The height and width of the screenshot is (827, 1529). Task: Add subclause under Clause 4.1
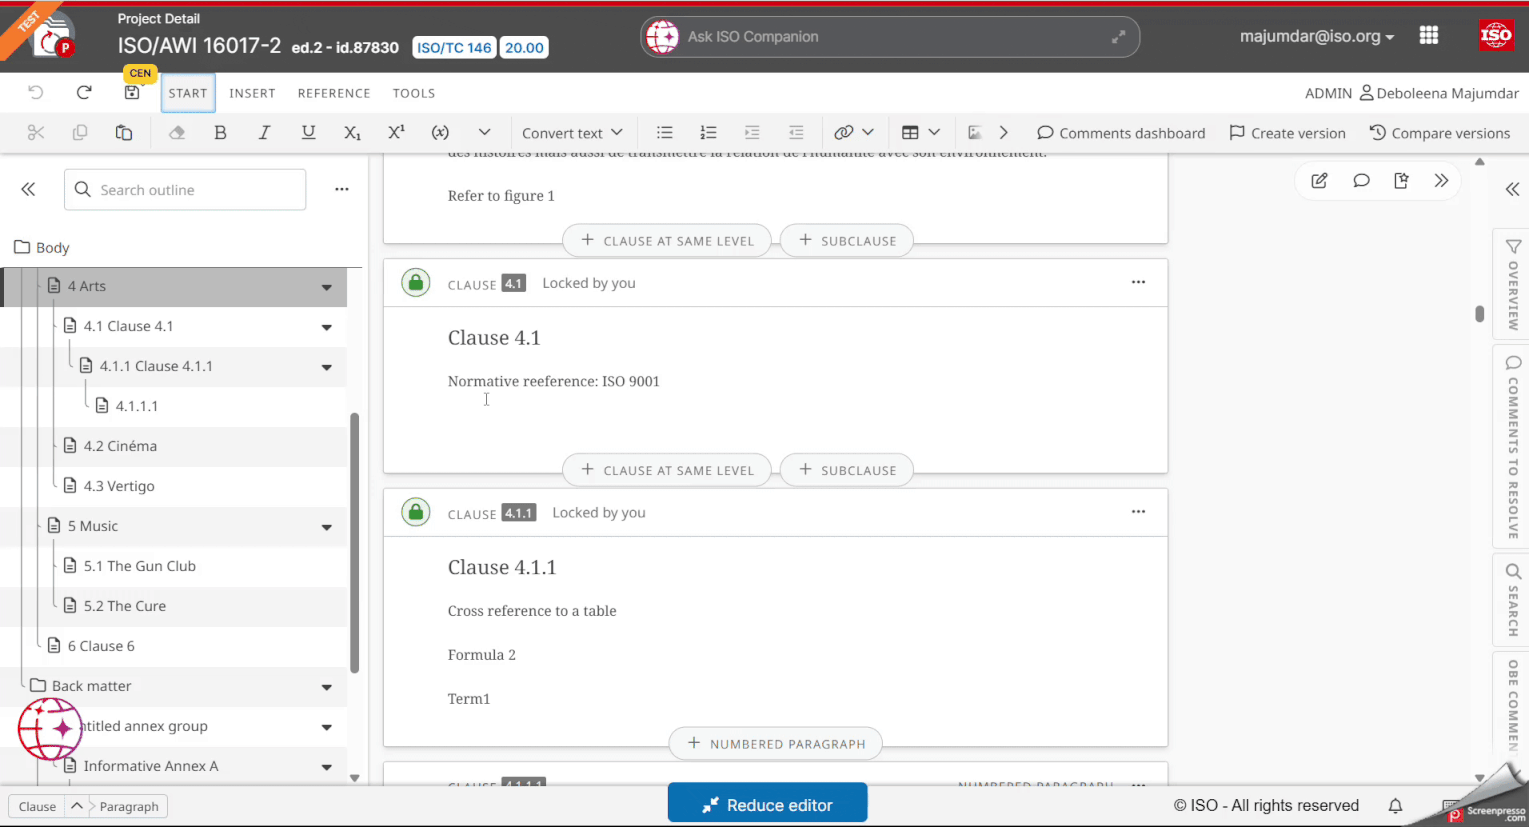tap(847, 470)
